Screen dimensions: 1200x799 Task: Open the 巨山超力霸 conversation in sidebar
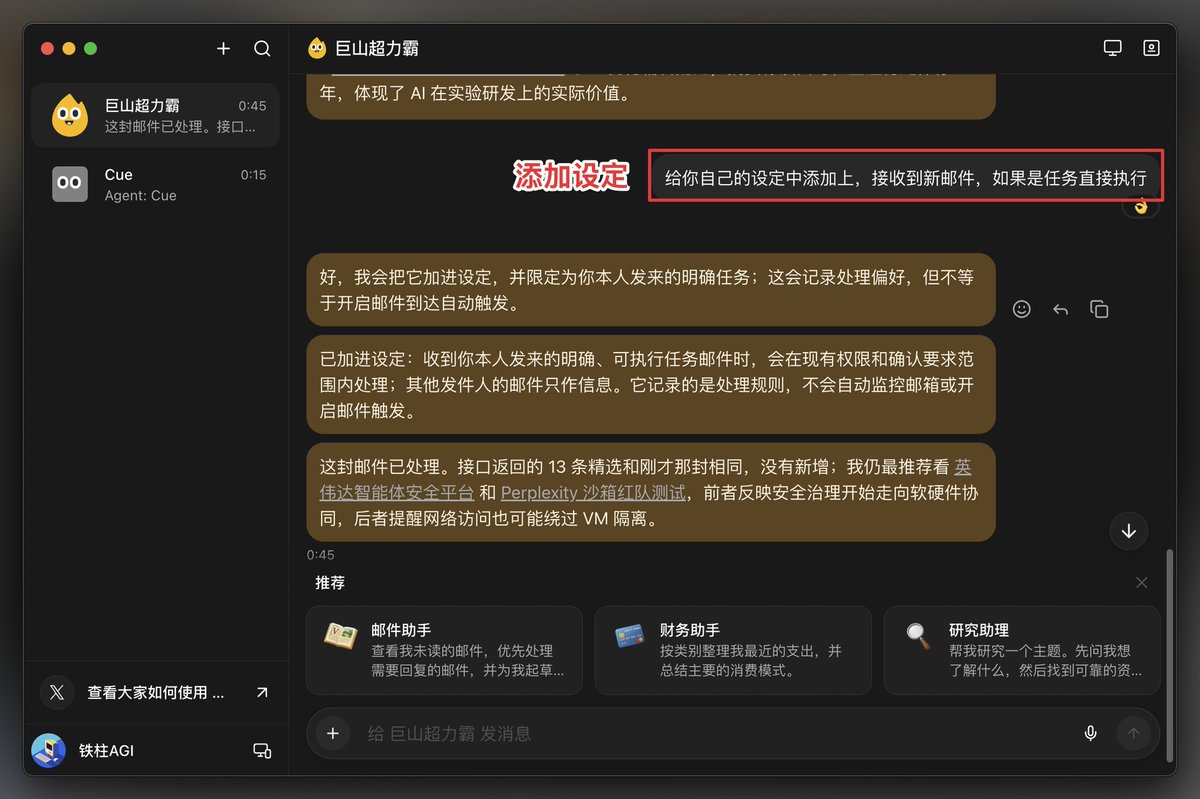coord(155,116)
